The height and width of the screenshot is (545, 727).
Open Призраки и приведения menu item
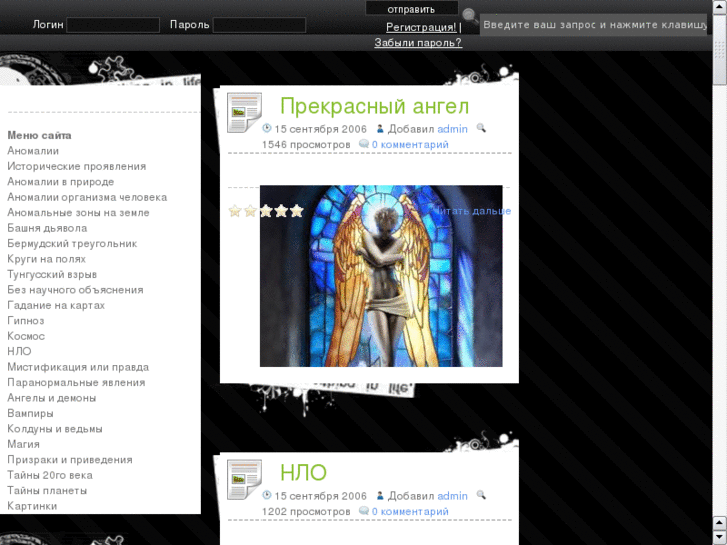[70, 459]
